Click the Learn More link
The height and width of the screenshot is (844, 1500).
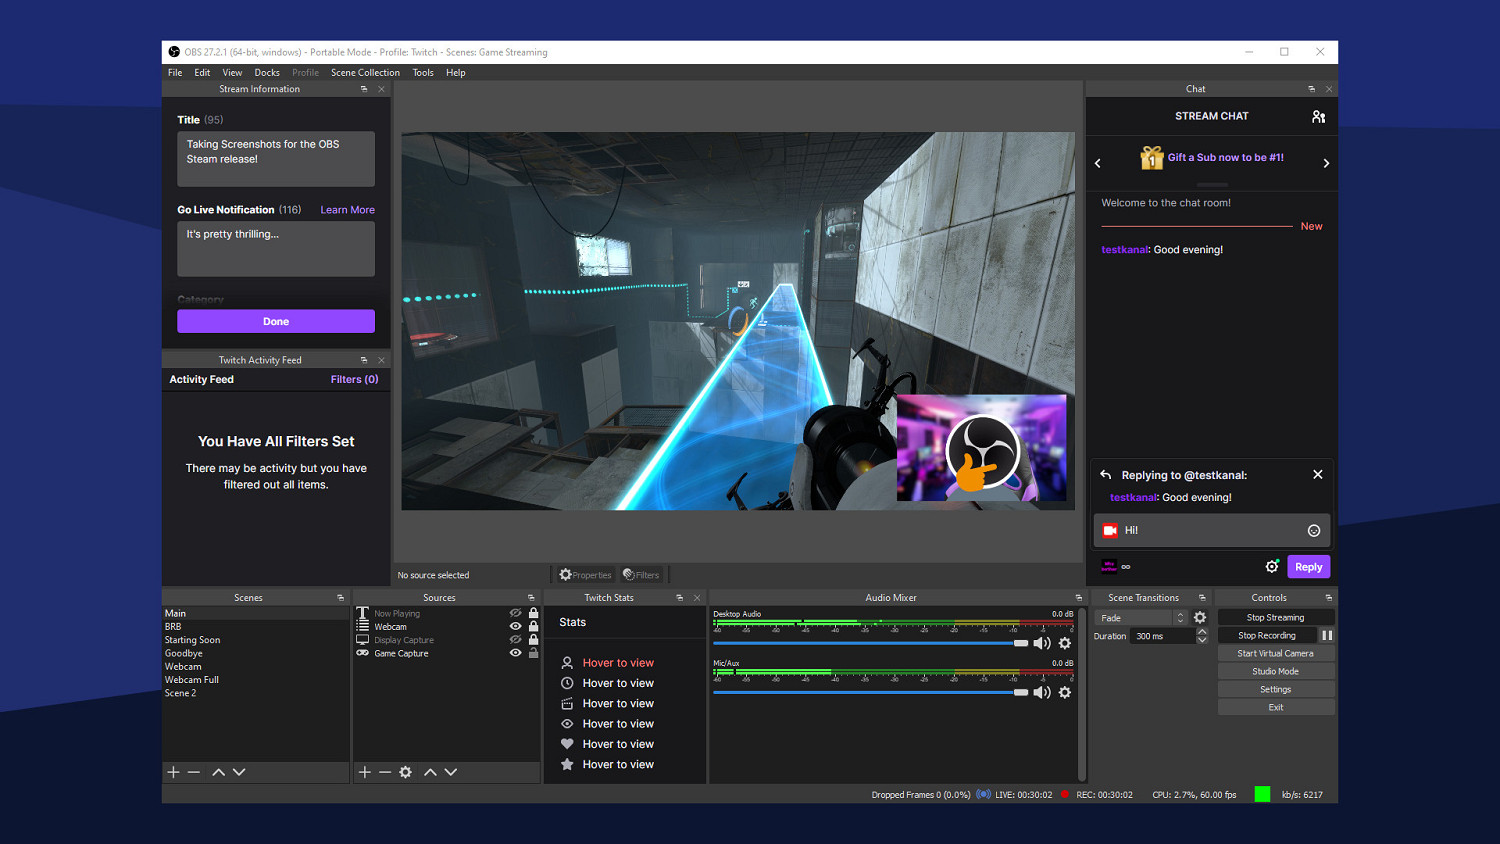[x=347, y=210]
